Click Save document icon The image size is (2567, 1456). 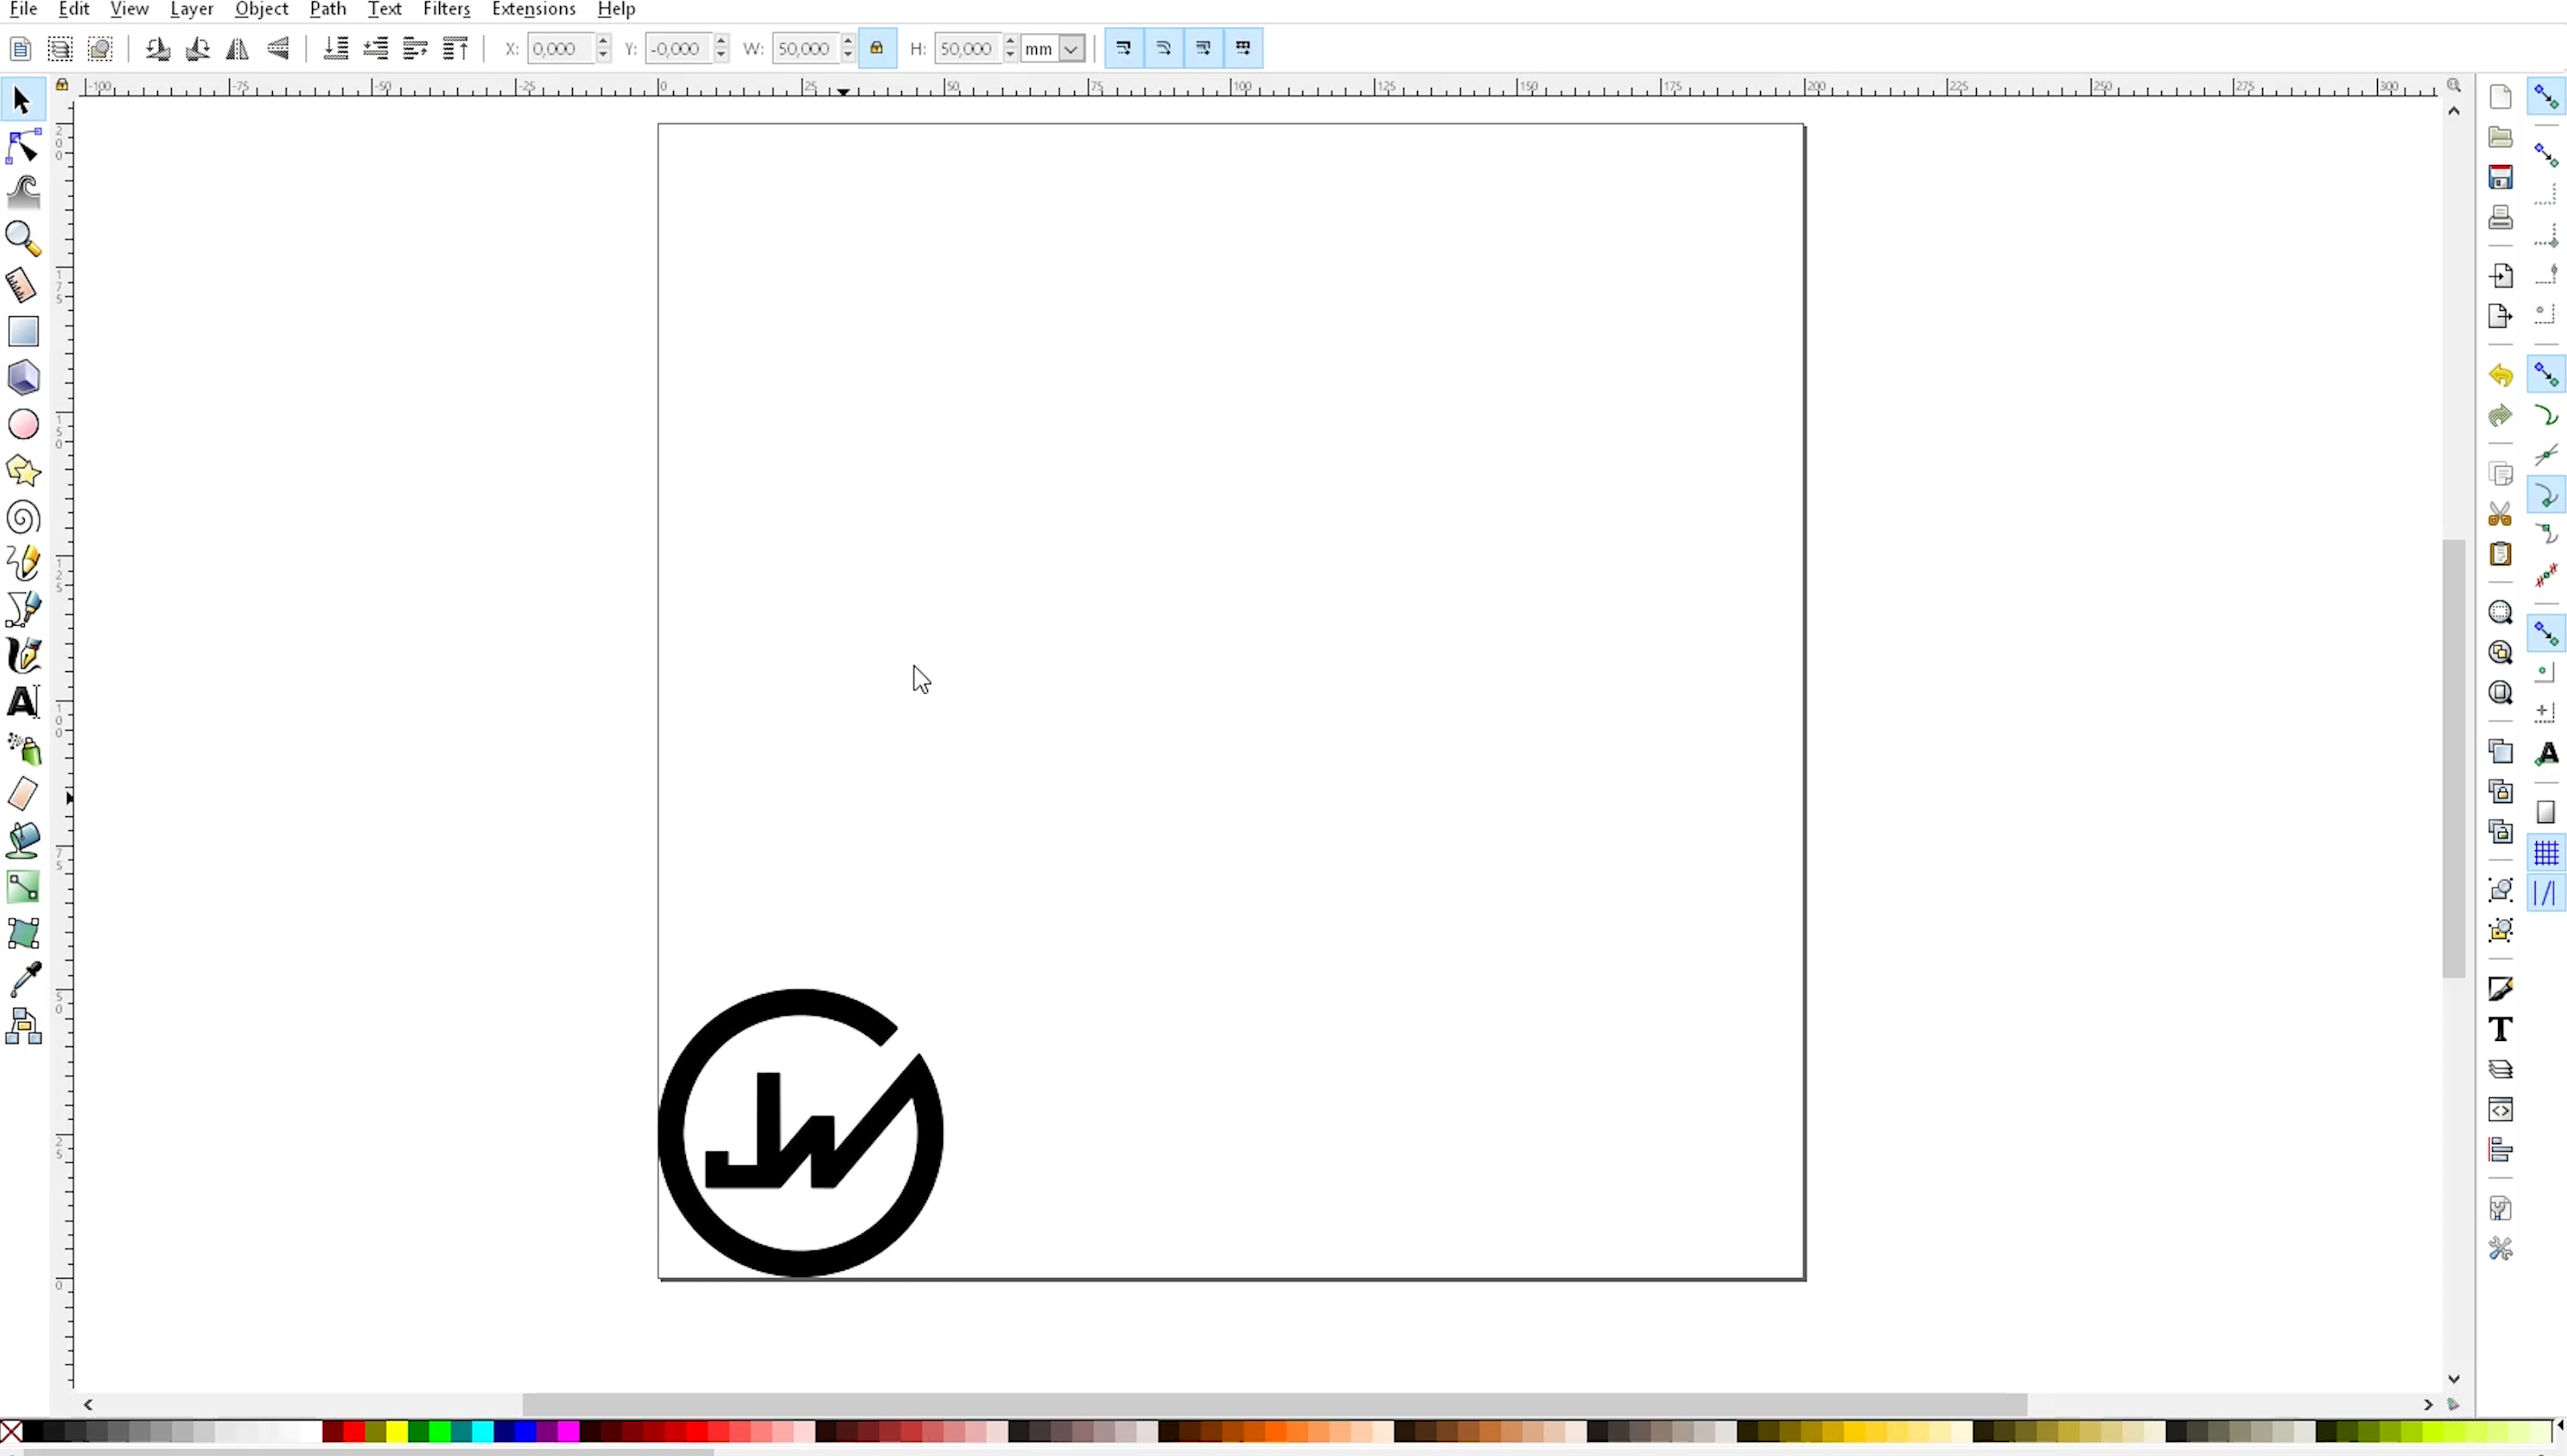click(2500, 177)
